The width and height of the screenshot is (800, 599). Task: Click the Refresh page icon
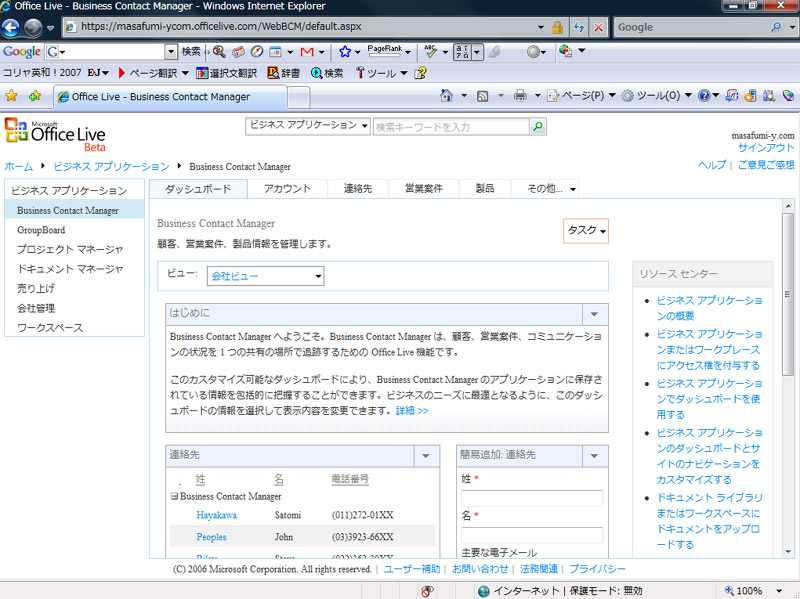579,27
